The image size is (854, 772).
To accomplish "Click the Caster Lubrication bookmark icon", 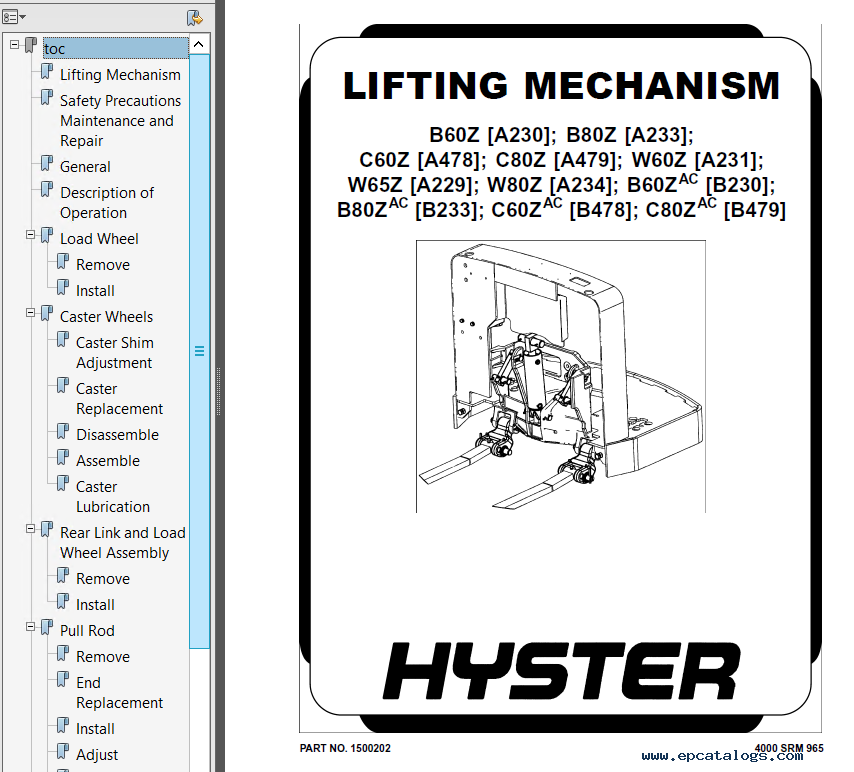I will point(63,483).
